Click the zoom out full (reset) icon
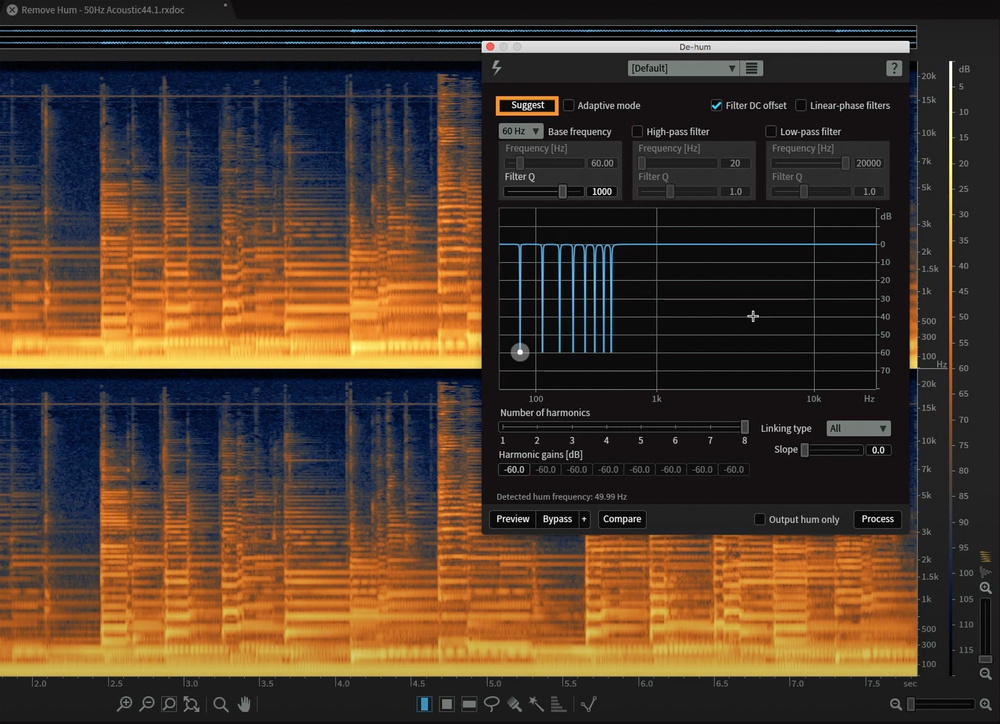Viewport: 1000px width, 724px height. pos(191,704)
